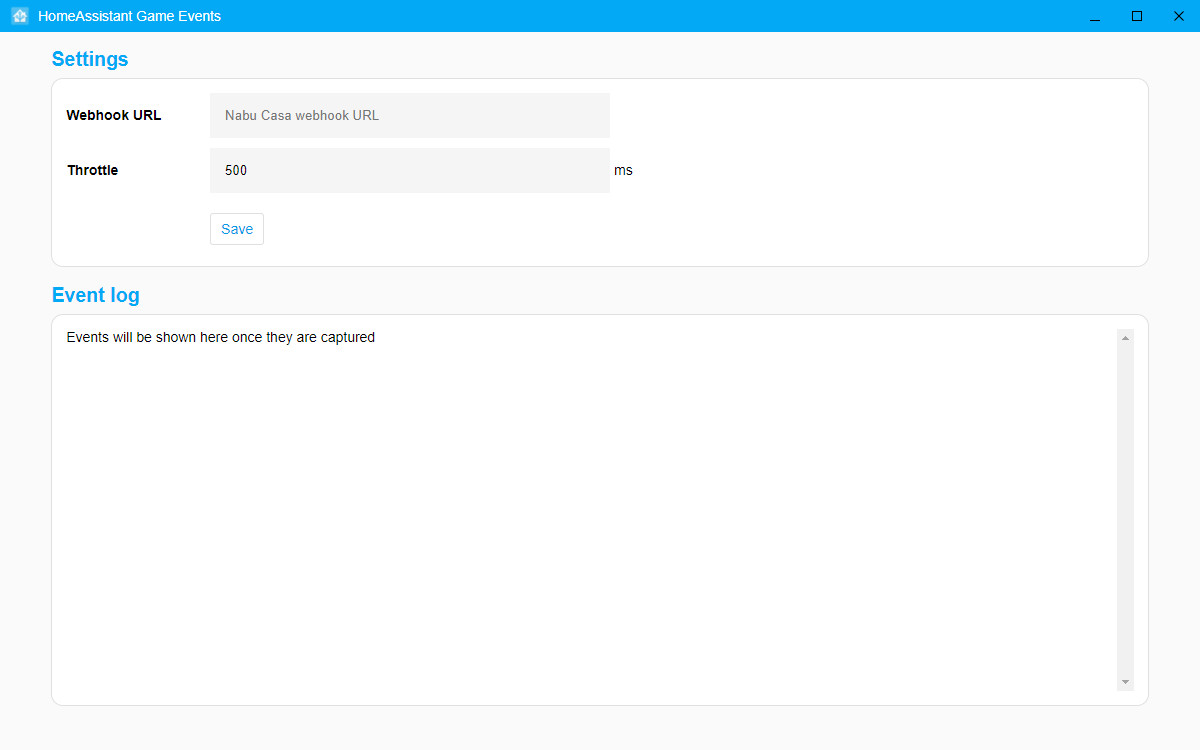This screenshot has width=1200, height=750.
Task: Select the Settings section heading
Action: coord(90,59)
